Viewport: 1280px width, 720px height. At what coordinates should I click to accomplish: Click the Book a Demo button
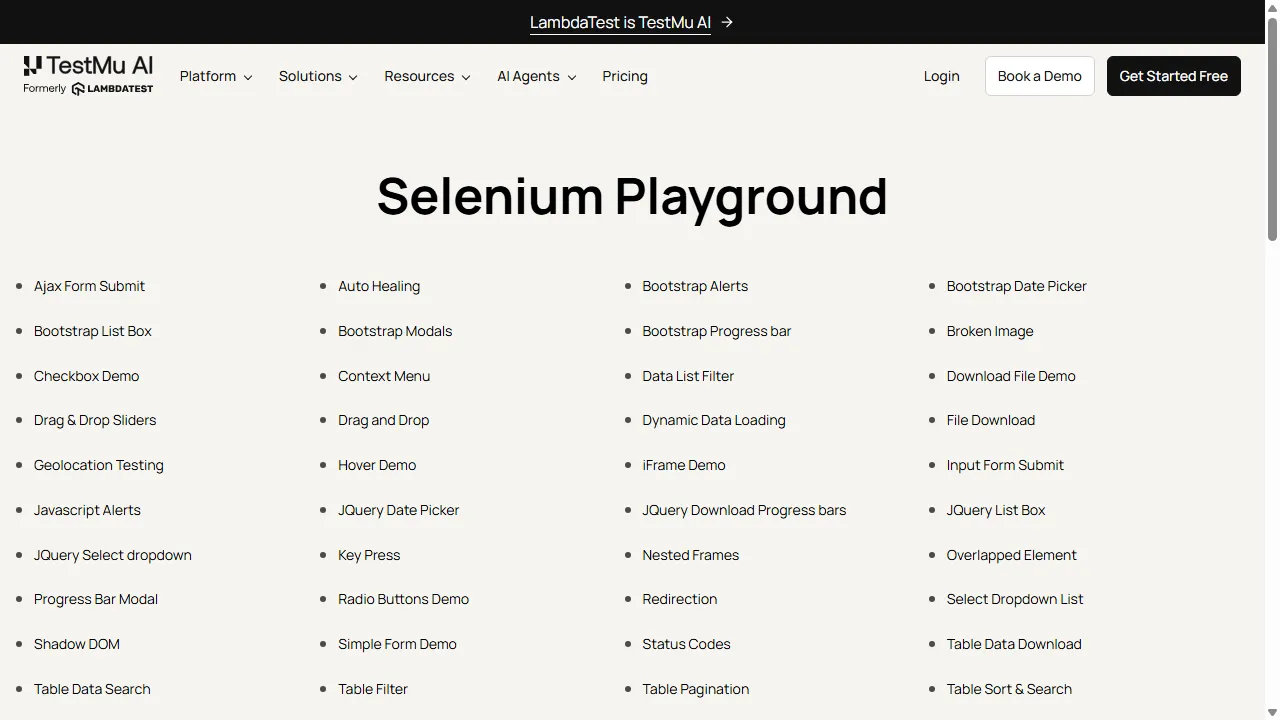pyautogui.click(x=1040, y=76)
